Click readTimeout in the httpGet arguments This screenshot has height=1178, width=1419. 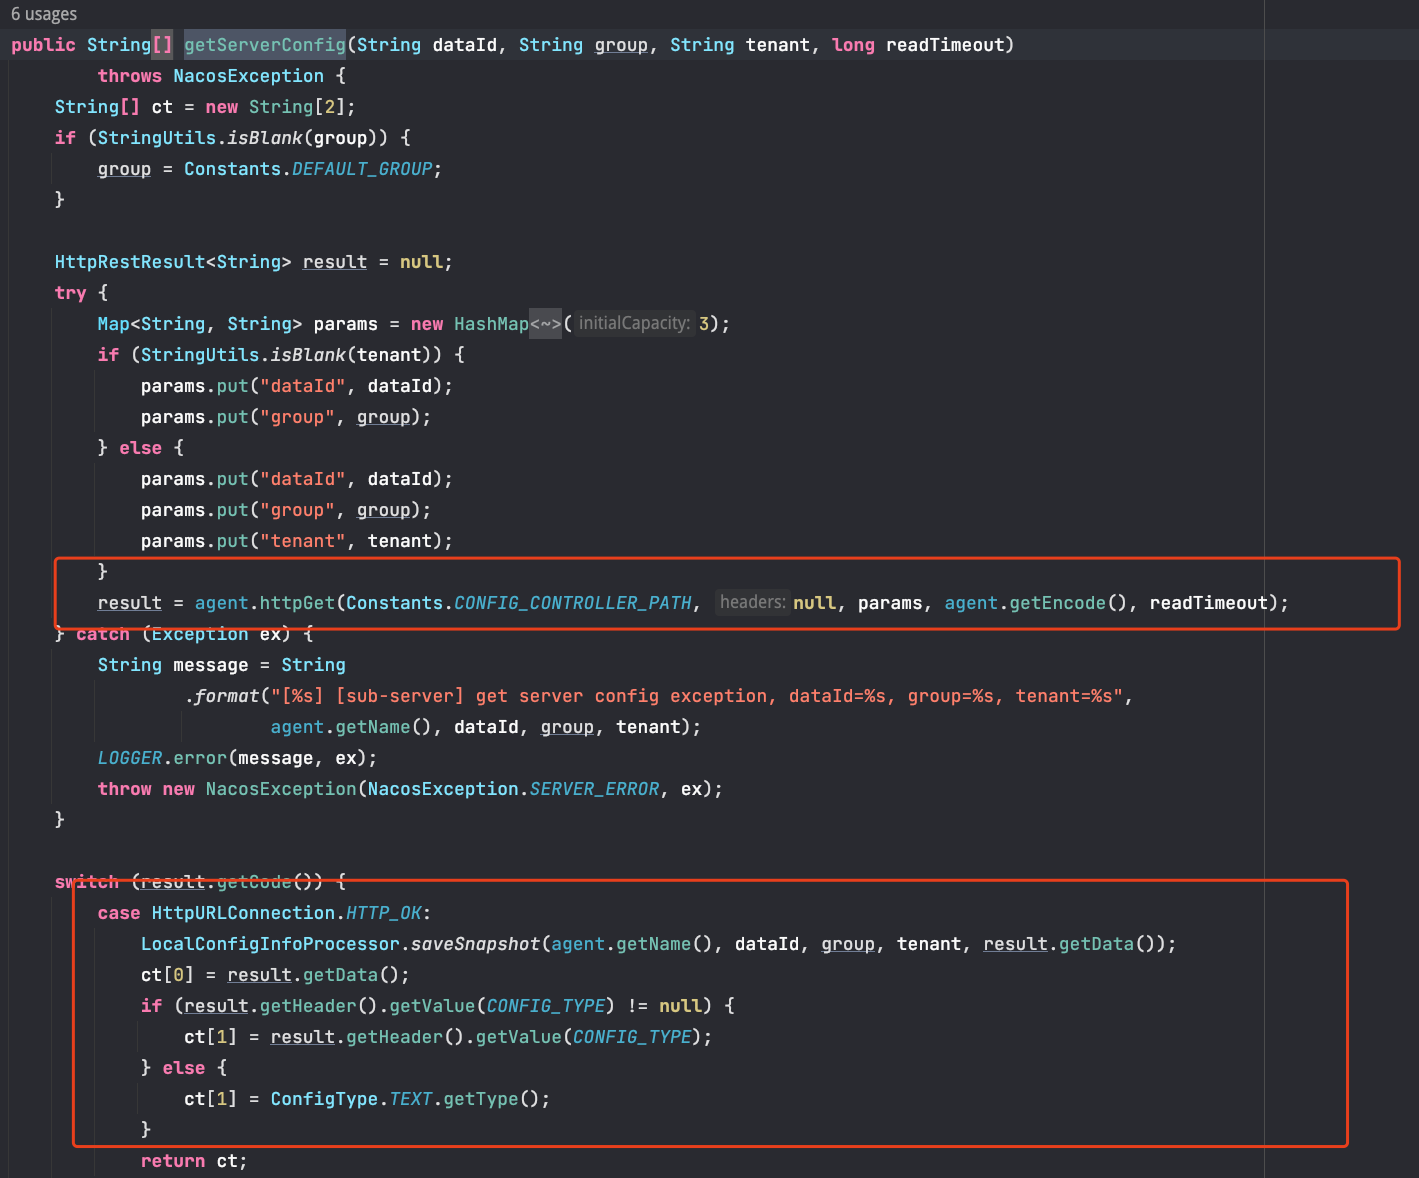(1209, 603)
